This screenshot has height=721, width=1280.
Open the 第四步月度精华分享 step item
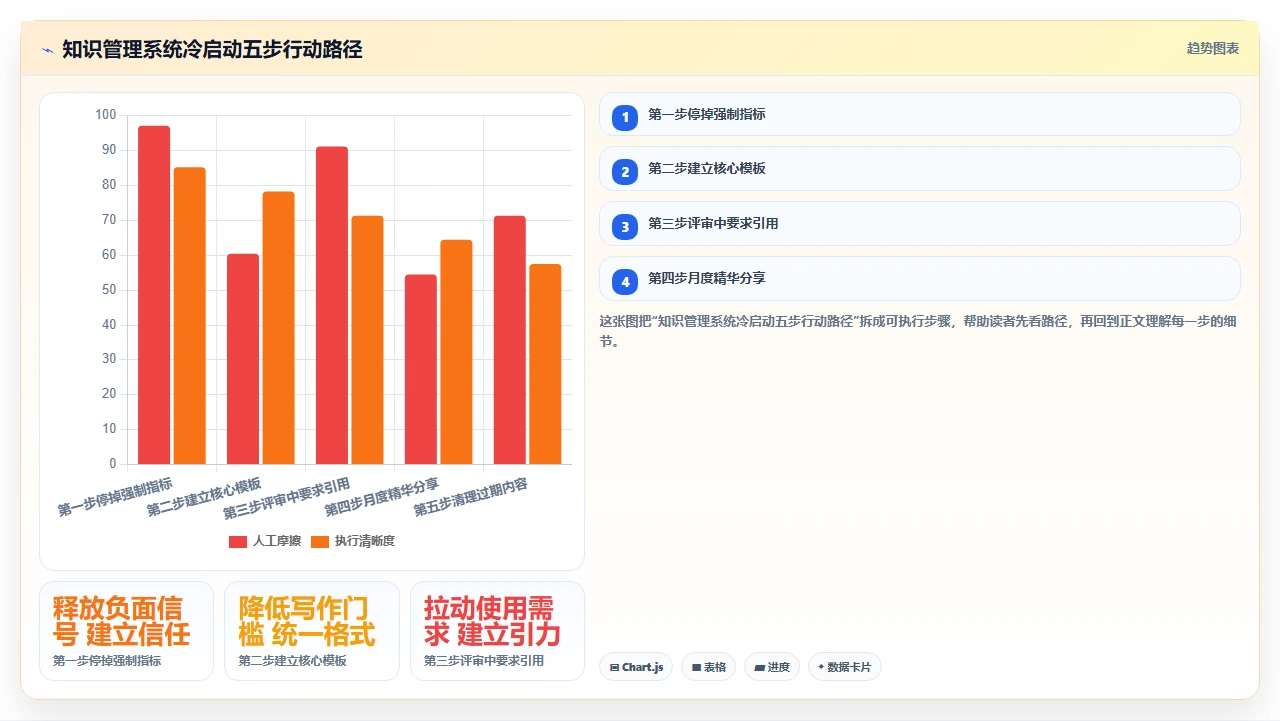919,279
